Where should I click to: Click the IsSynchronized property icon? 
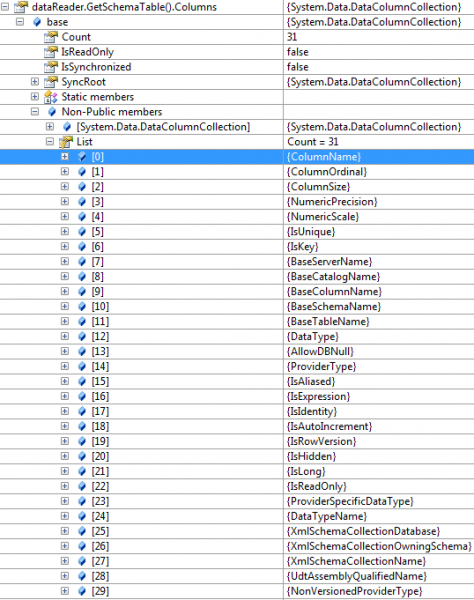point(51,67)
